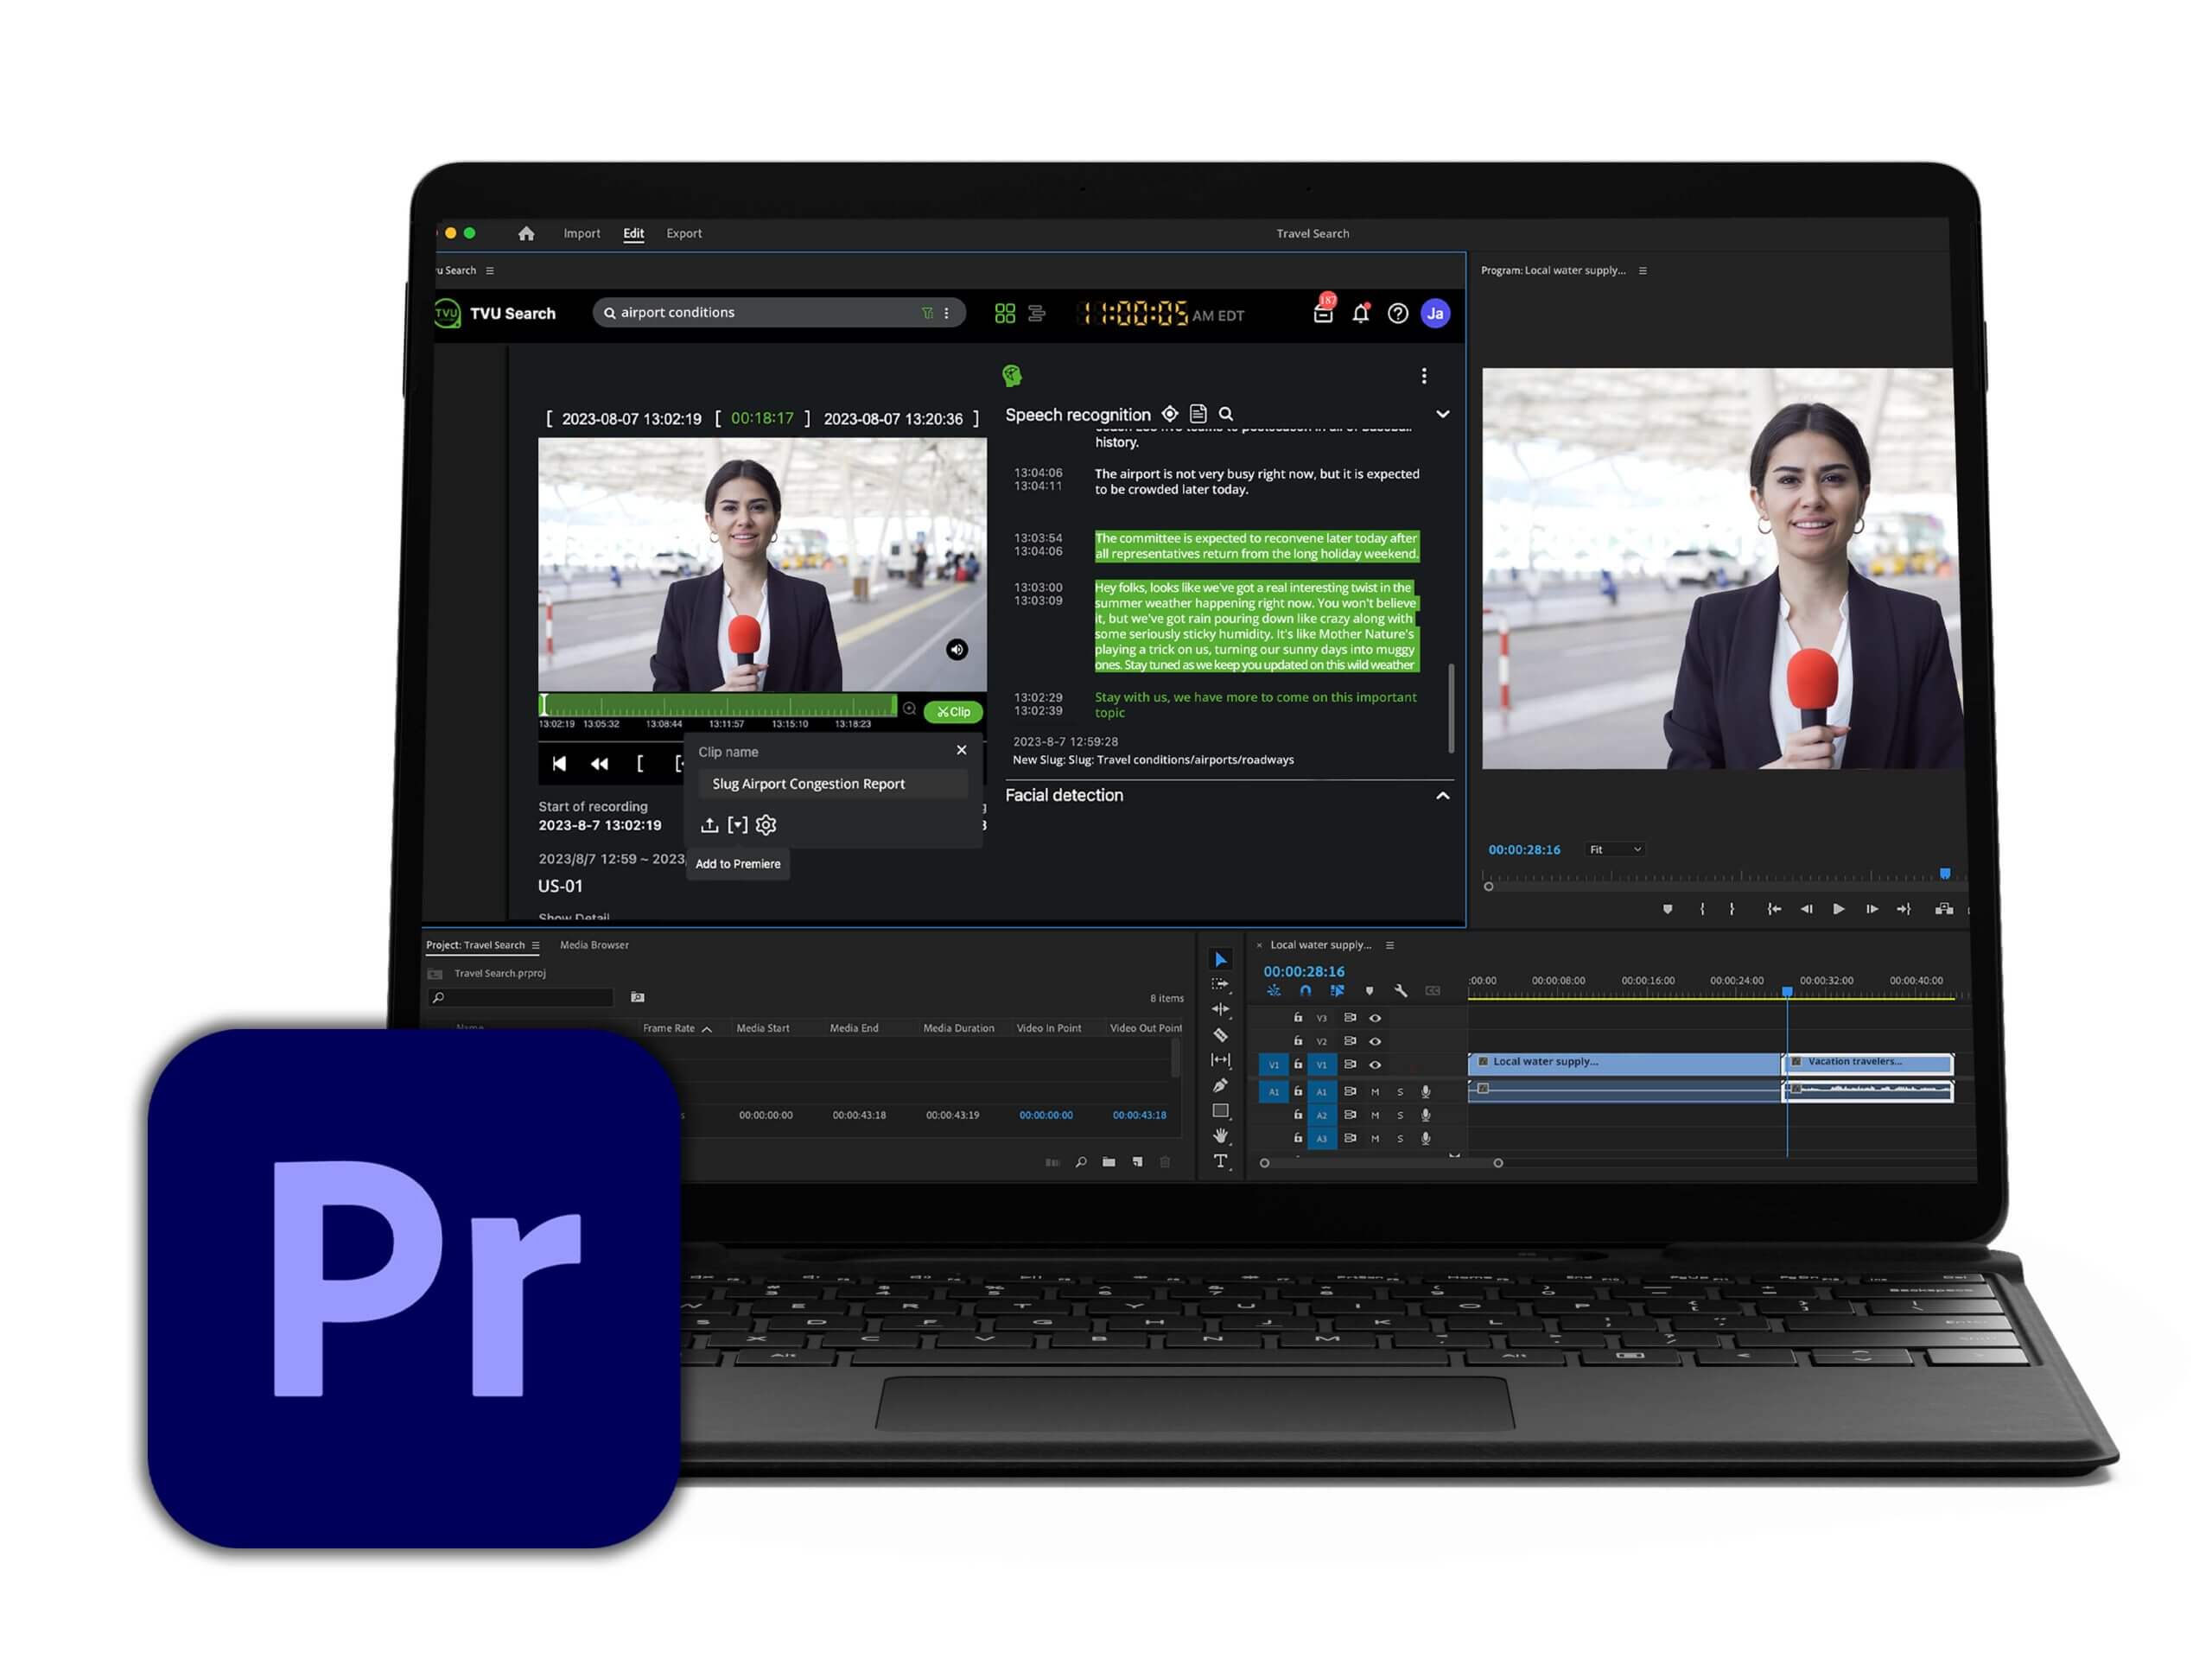Click the Mark In brace in Program monitor
Image resolution: width=2212 pixels, height=1659 pixels.
1702,909
